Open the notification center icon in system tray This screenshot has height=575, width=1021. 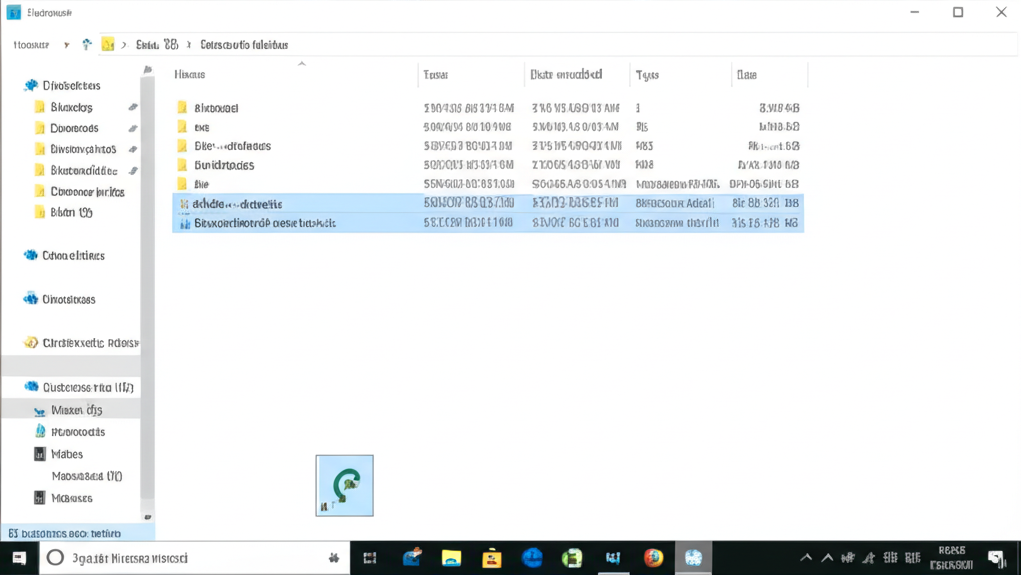996,558
